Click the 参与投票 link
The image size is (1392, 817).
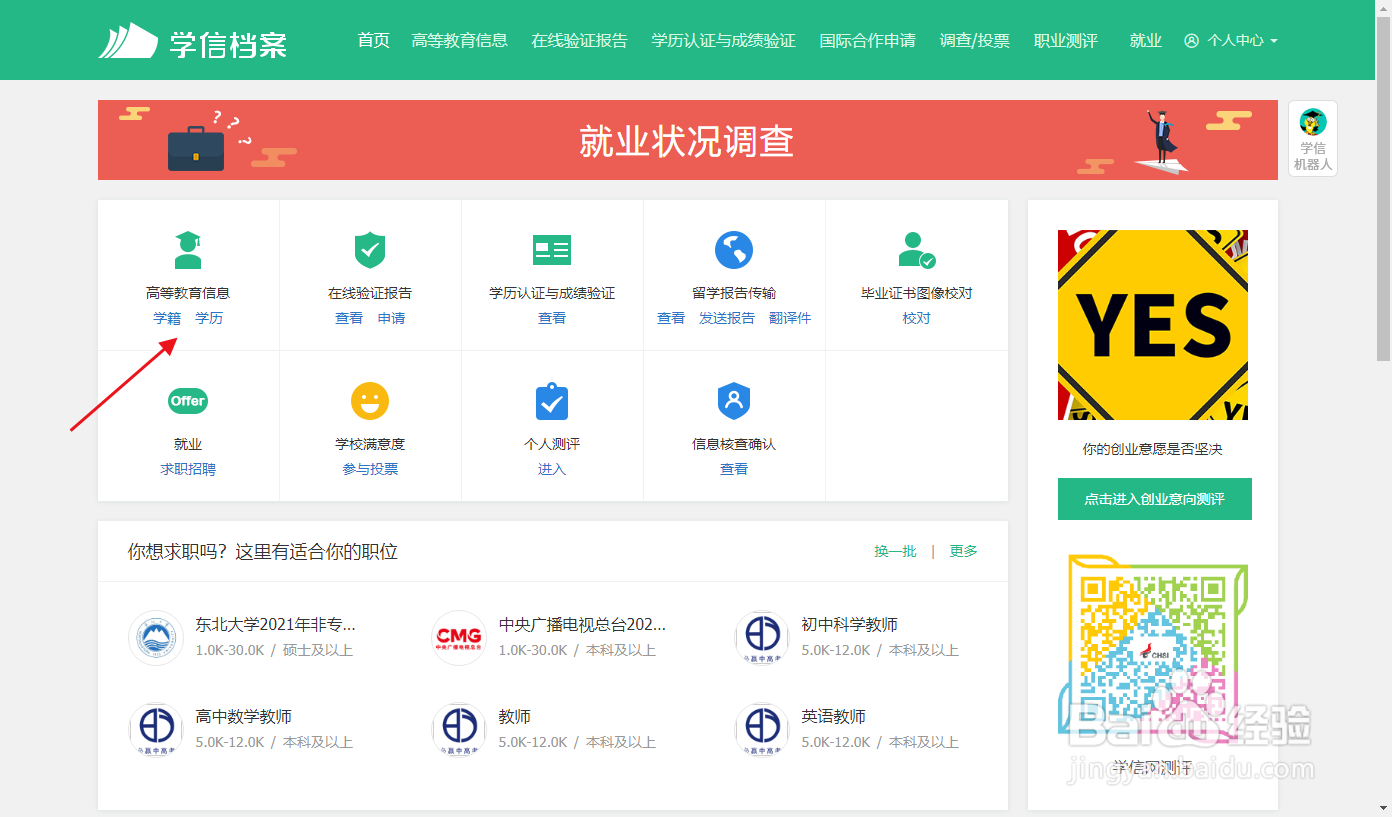370,469
